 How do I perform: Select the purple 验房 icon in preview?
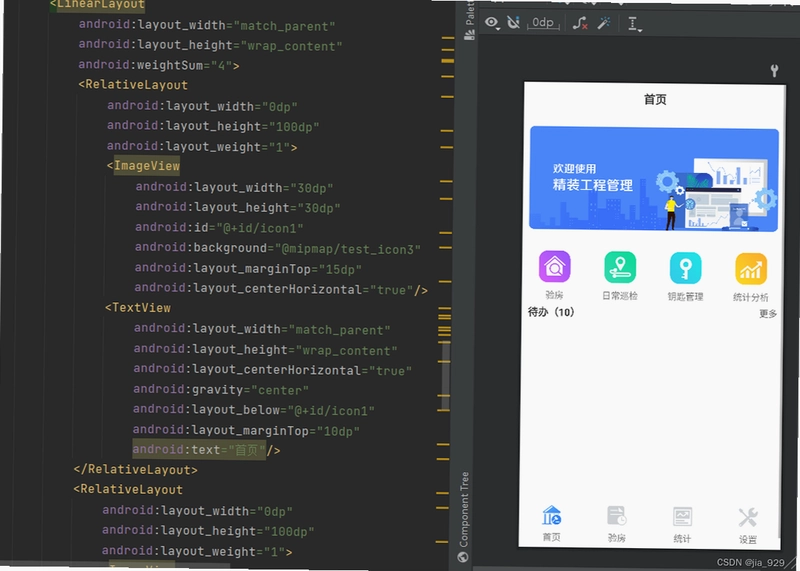(554, 266)
